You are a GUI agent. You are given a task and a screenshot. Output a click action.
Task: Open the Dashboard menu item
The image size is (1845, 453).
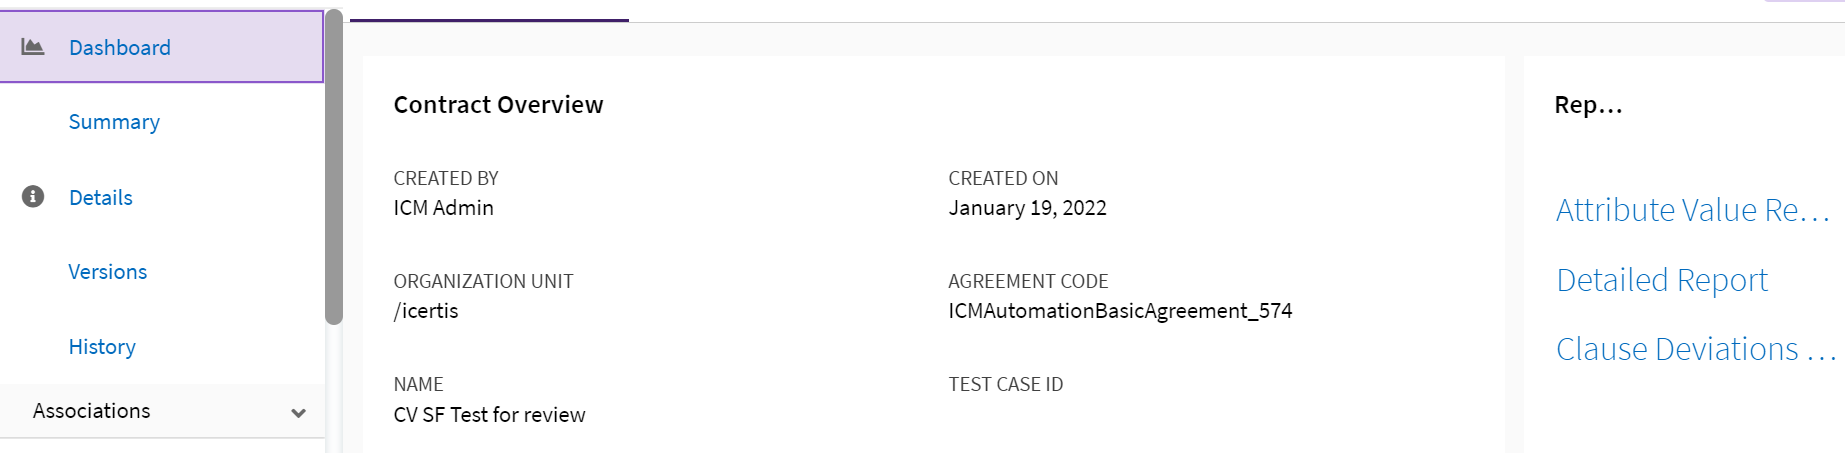[x=120, y=48]
